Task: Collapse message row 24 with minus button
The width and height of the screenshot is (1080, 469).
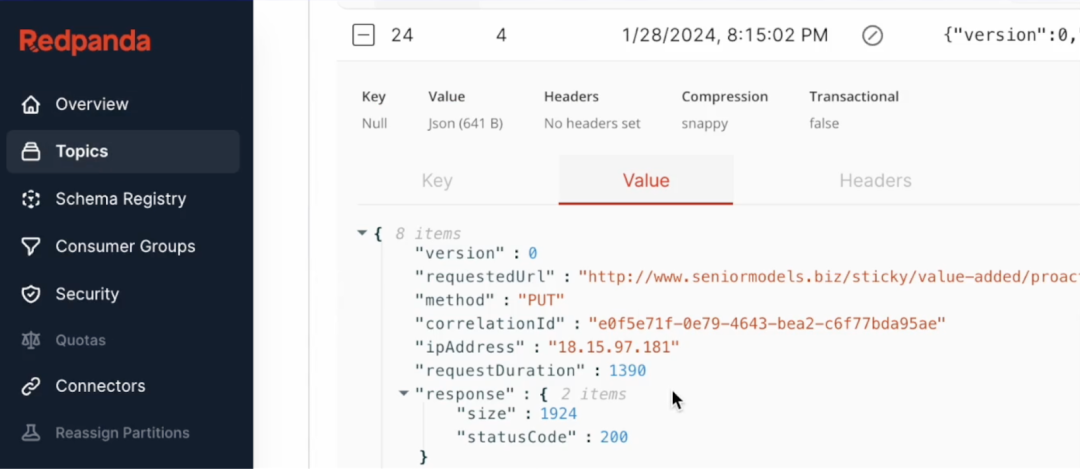Action: pos(363,35)
